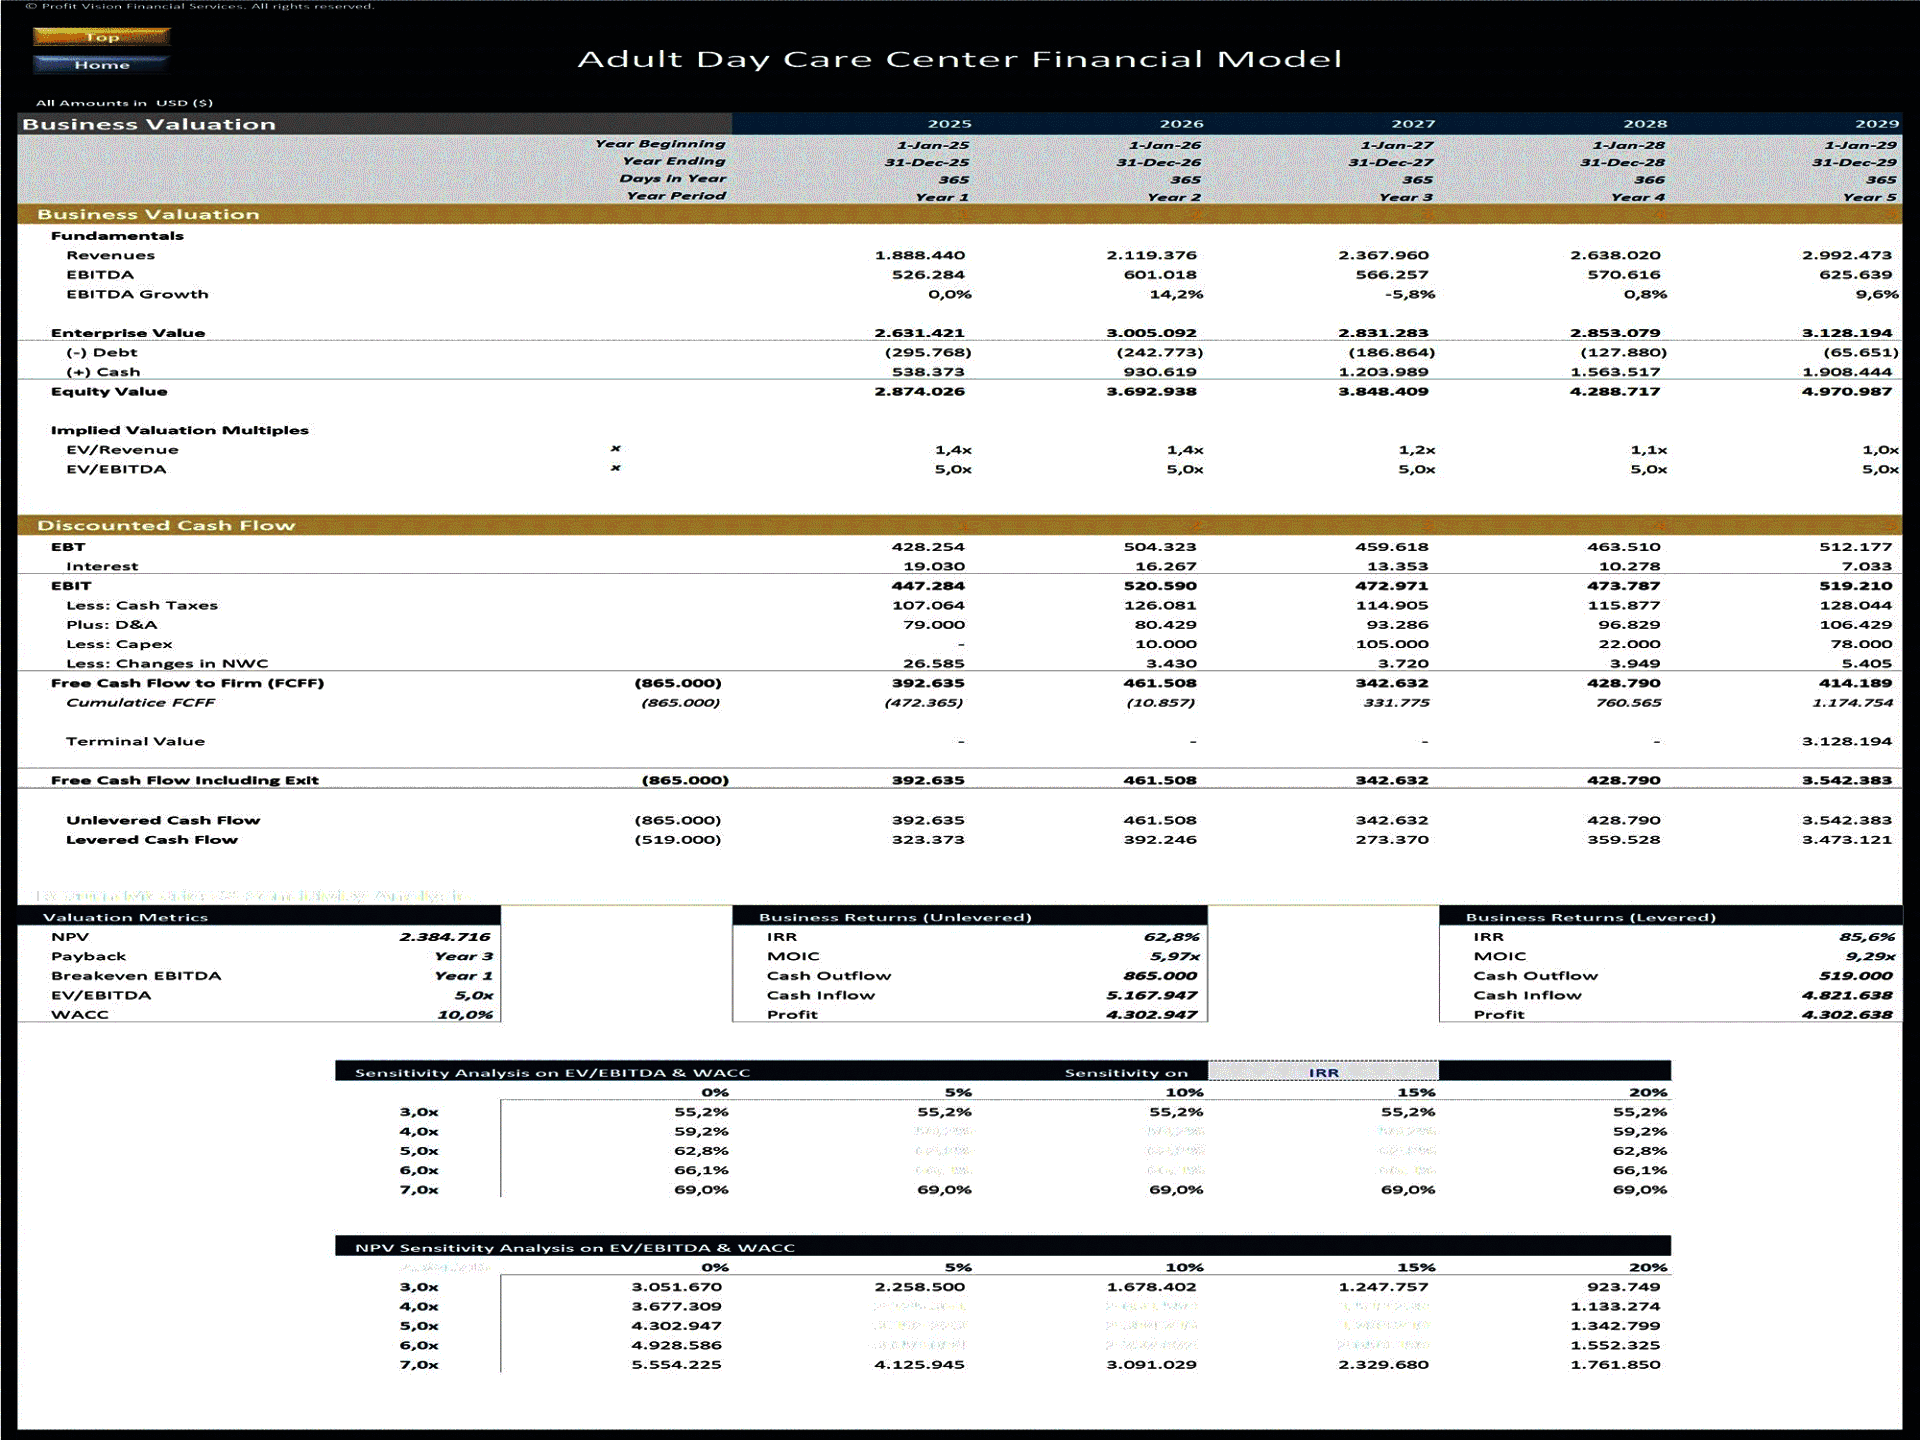1920x1440 pixels.
Task: Select the Terminal Value row label
Action: 135,741
